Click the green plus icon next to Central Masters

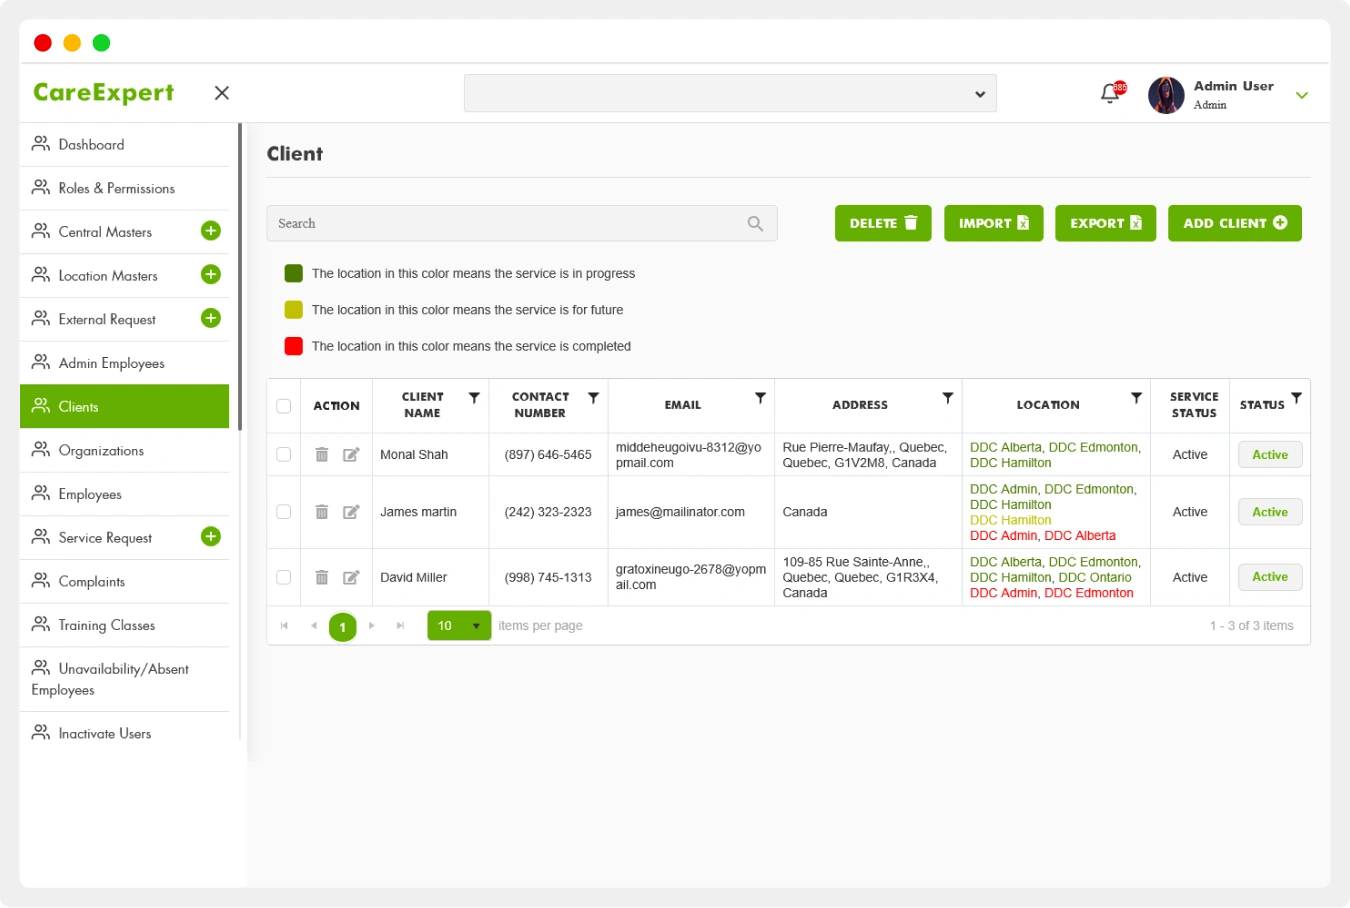click(x=211, y=230)
